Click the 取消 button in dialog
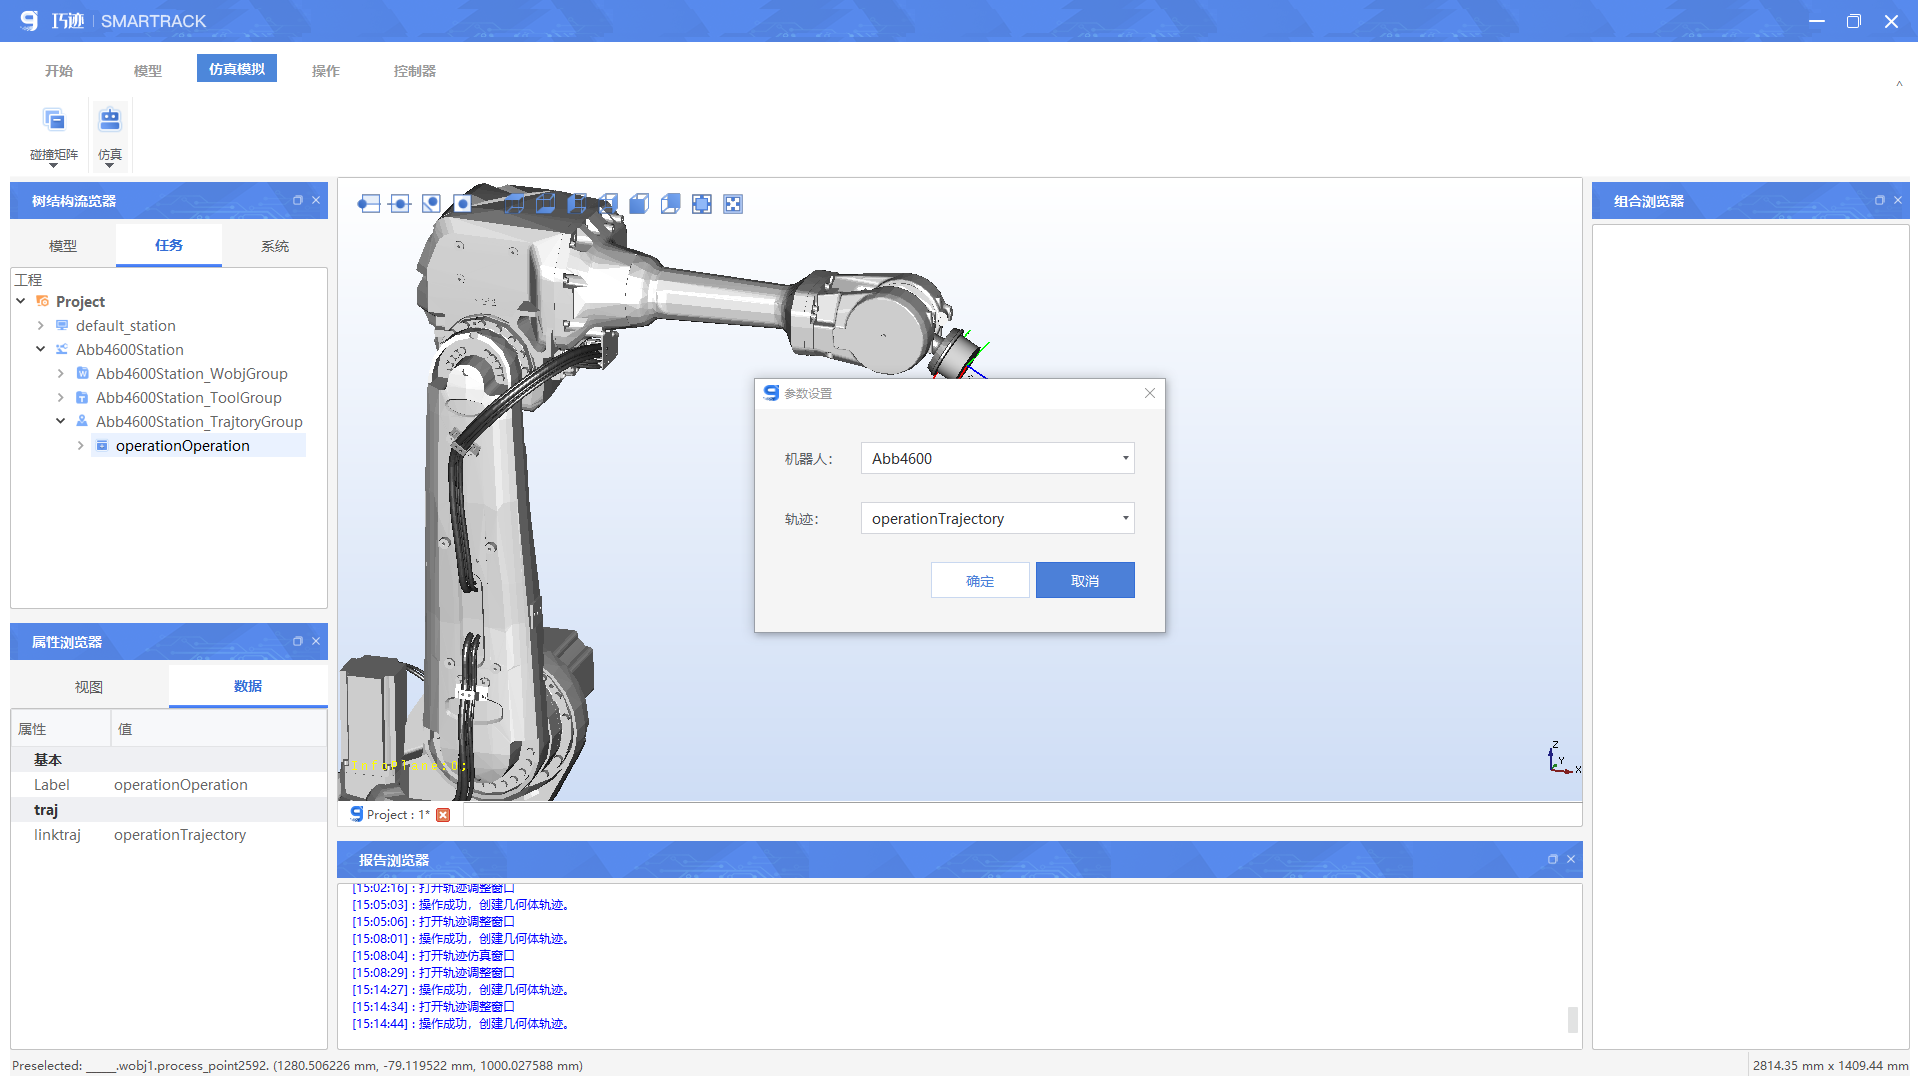The image size is (1918, 1076). pos(1085,581)
